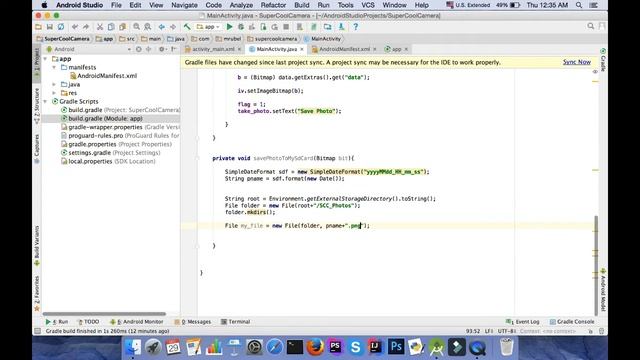
Task: Open the VCS menu
Action: click(368, 5)
